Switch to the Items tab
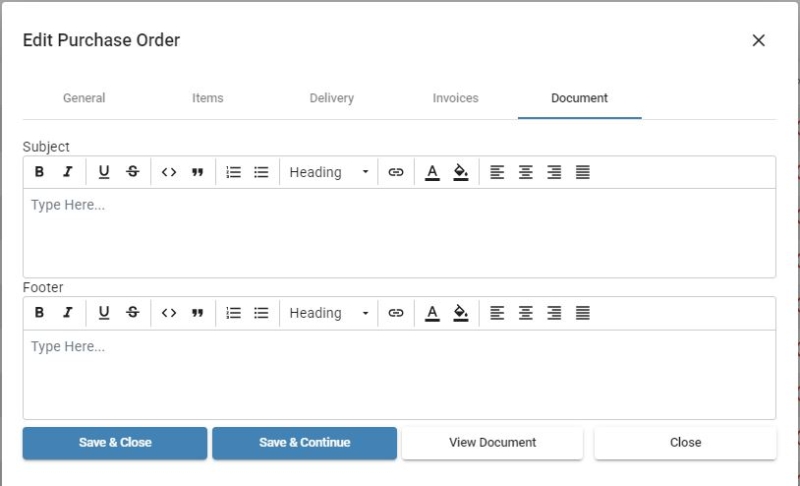This screenshot has width=800, height=486. click(x=208, y=98)
